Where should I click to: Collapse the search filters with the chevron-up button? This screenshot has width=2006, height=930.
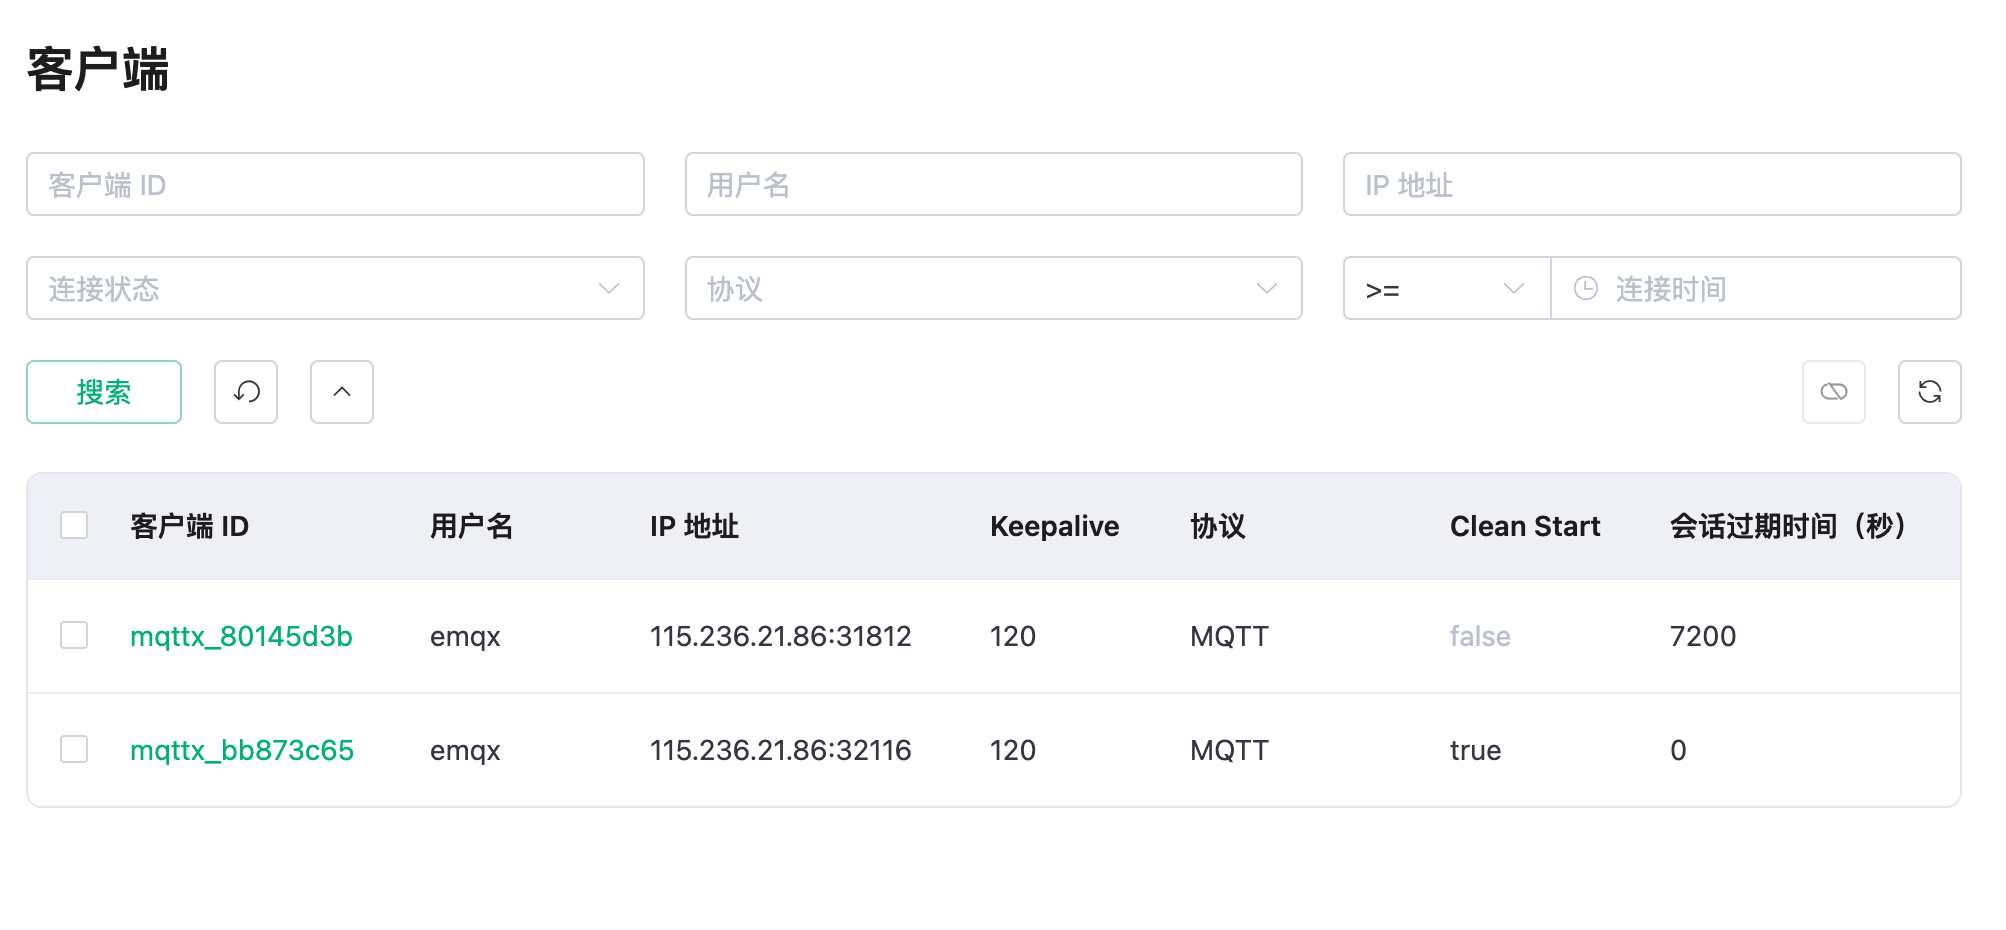pyautogui.click(x=342, y=392)
